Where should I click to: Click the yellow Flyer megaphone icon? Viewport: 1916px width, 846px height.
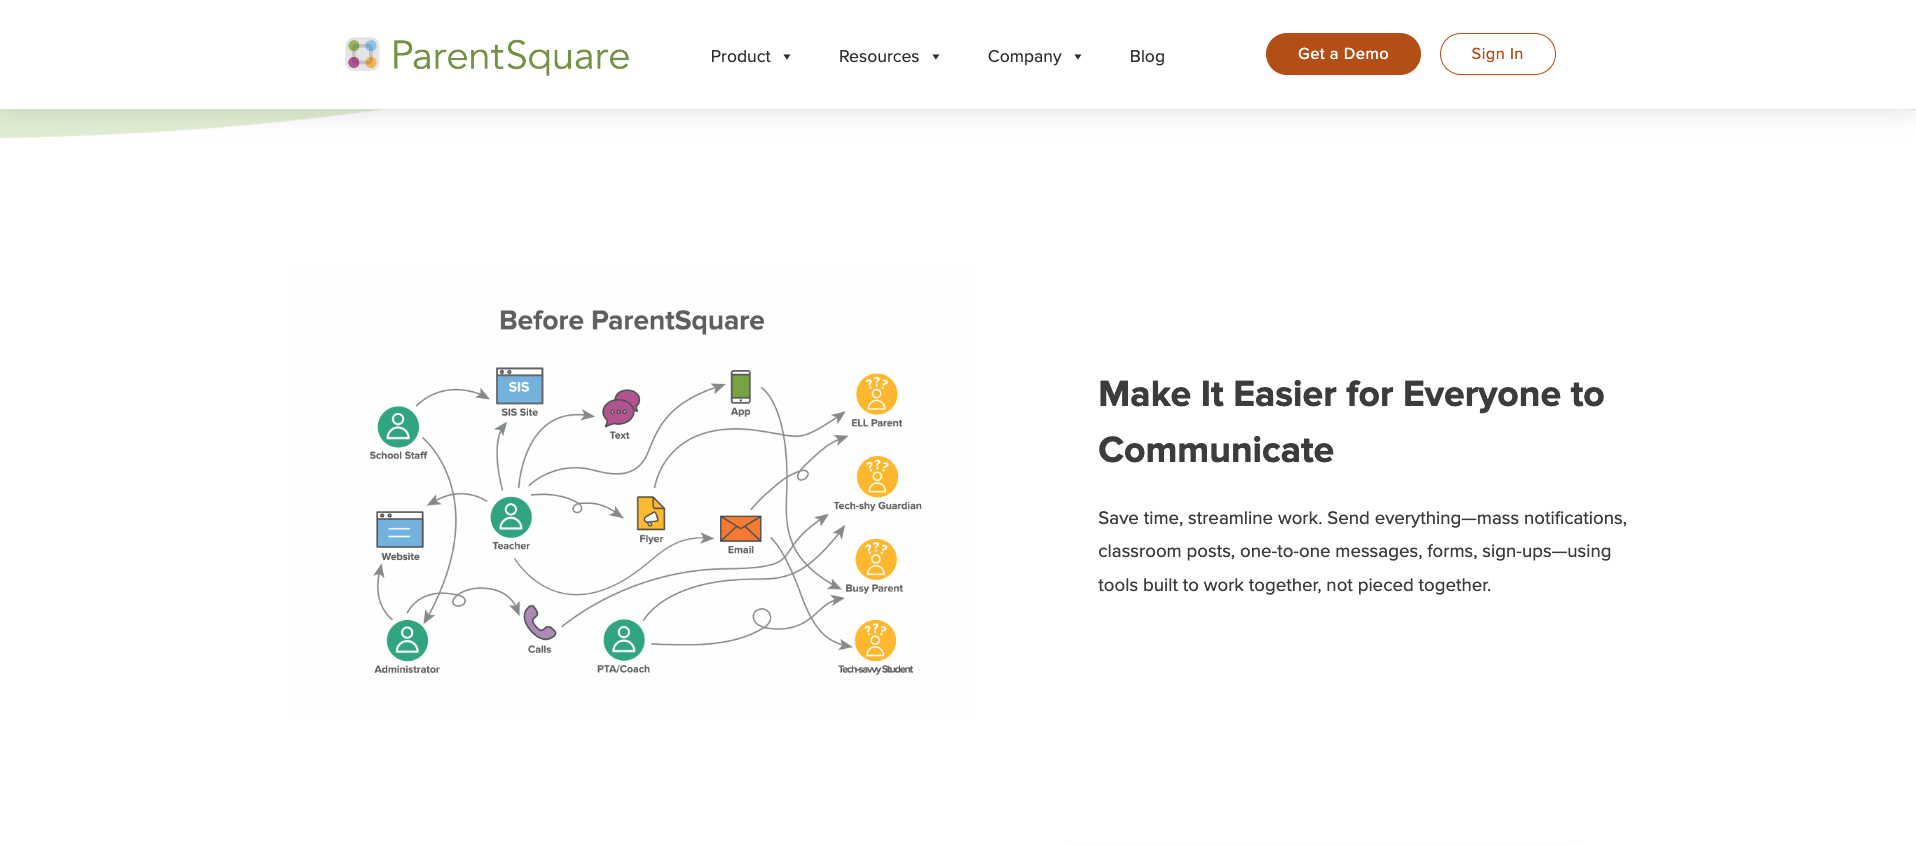pos(651,514)
